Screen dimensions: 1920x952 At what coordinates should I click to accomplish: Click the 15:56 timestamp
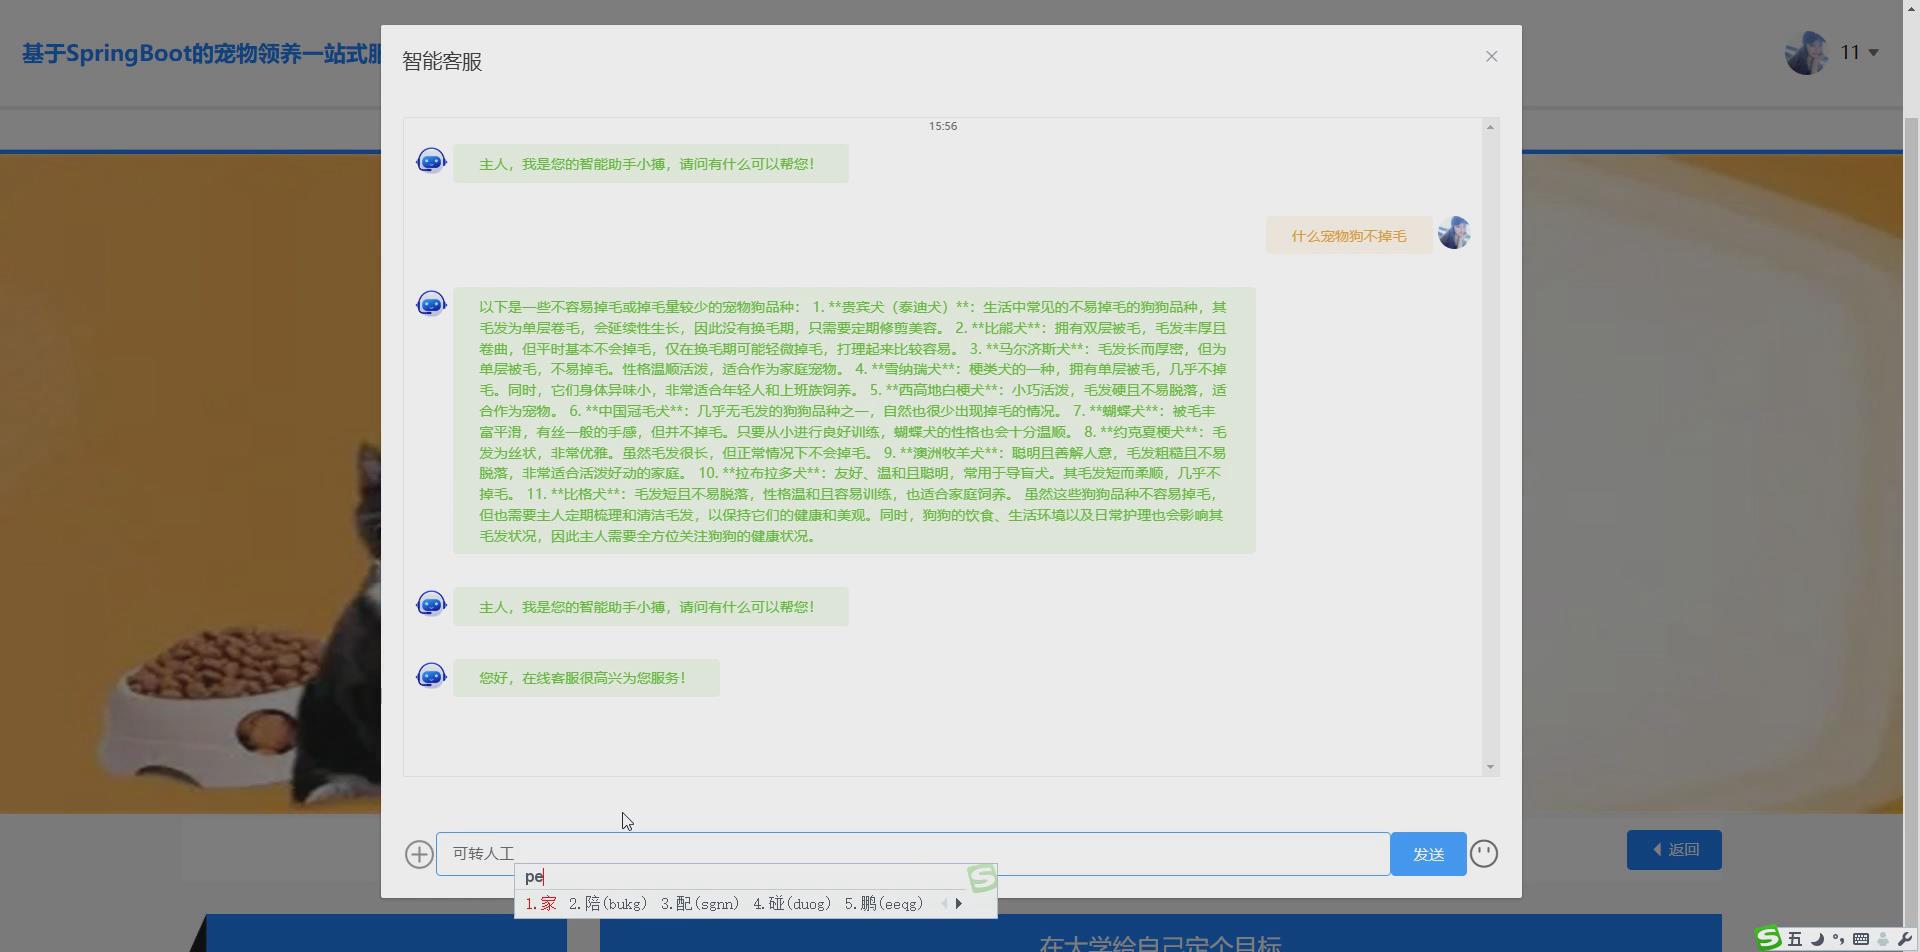pyautogui.click(x=943, y=126)
